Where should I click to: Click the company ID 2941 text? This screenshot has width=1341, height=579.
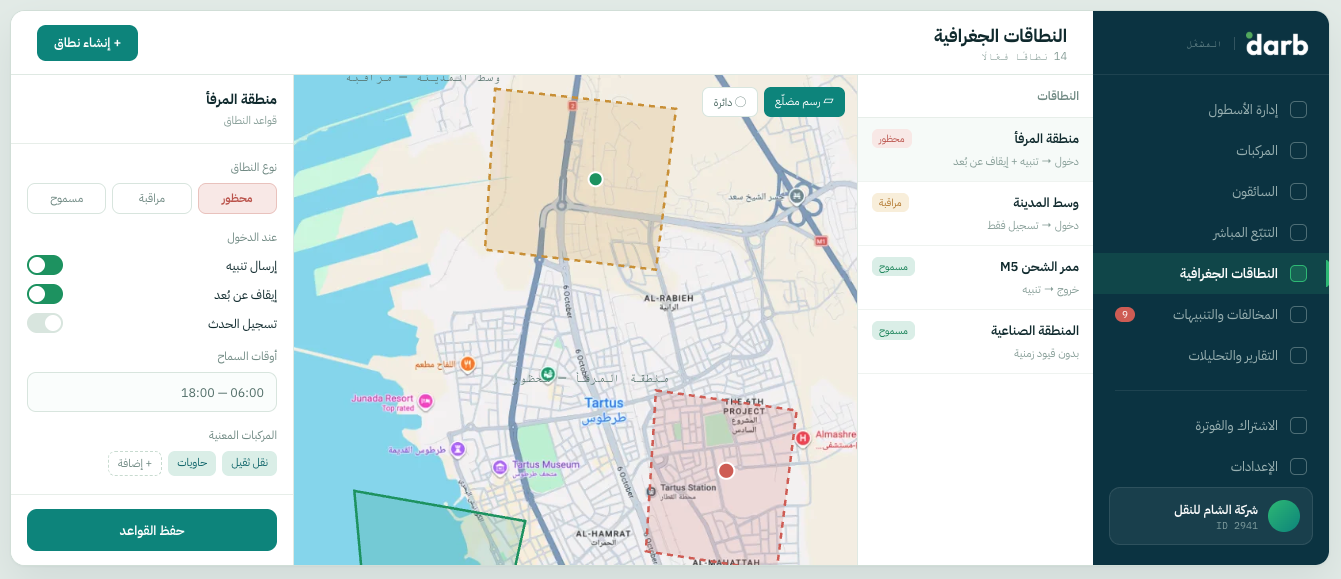(x=1237, y=526)
